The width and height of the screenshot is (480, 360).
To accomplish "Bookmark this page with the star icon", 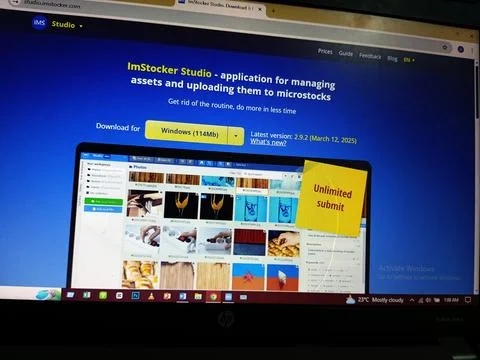I will [x=445, y=47].
